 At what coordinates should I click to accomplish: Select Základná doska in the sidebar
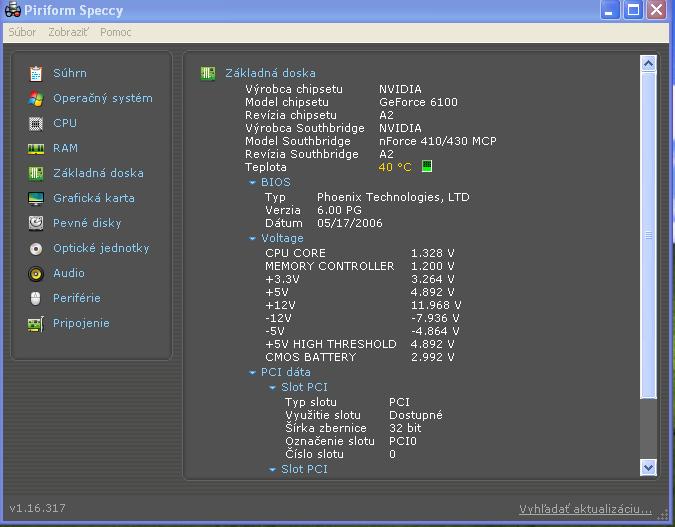(x=98, y=173)
